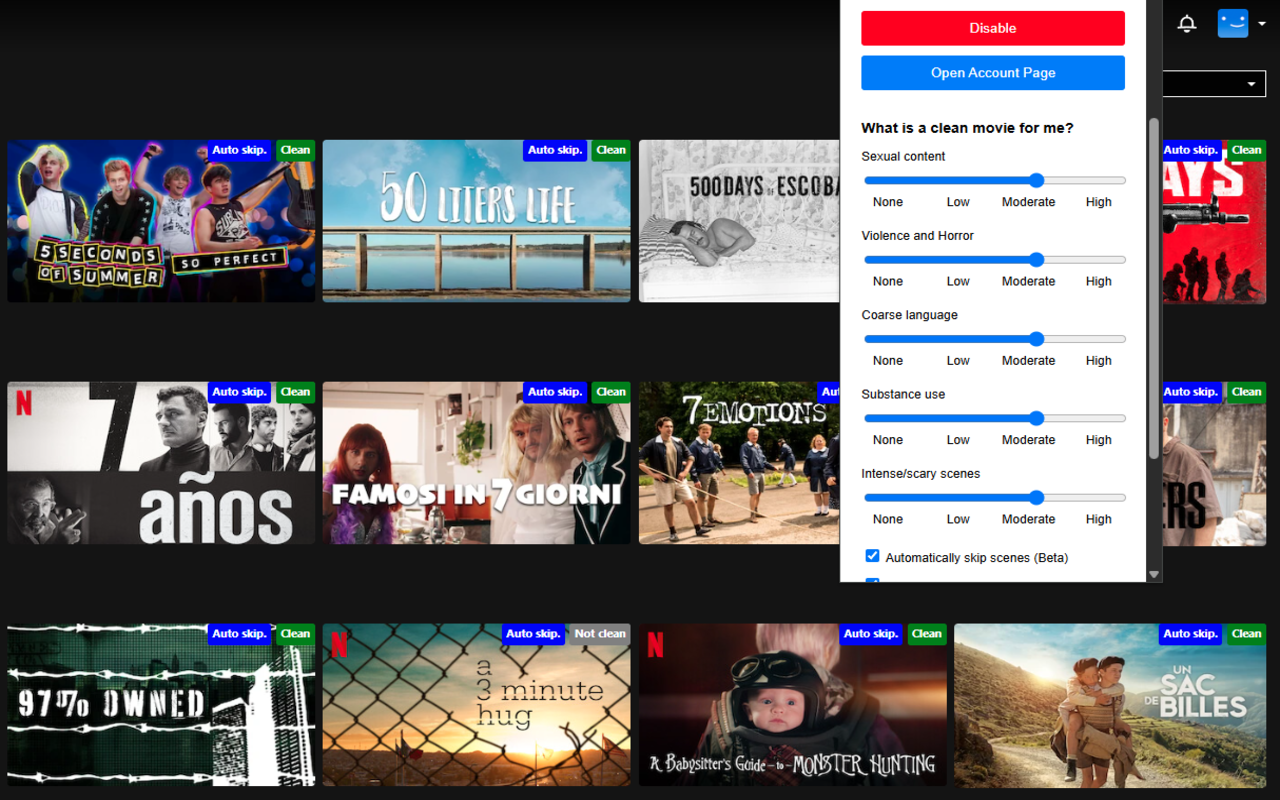The image size is (1280, 800).
Task: Open the 7 Emotions thumbnail
Action: [x=739, y=463]
